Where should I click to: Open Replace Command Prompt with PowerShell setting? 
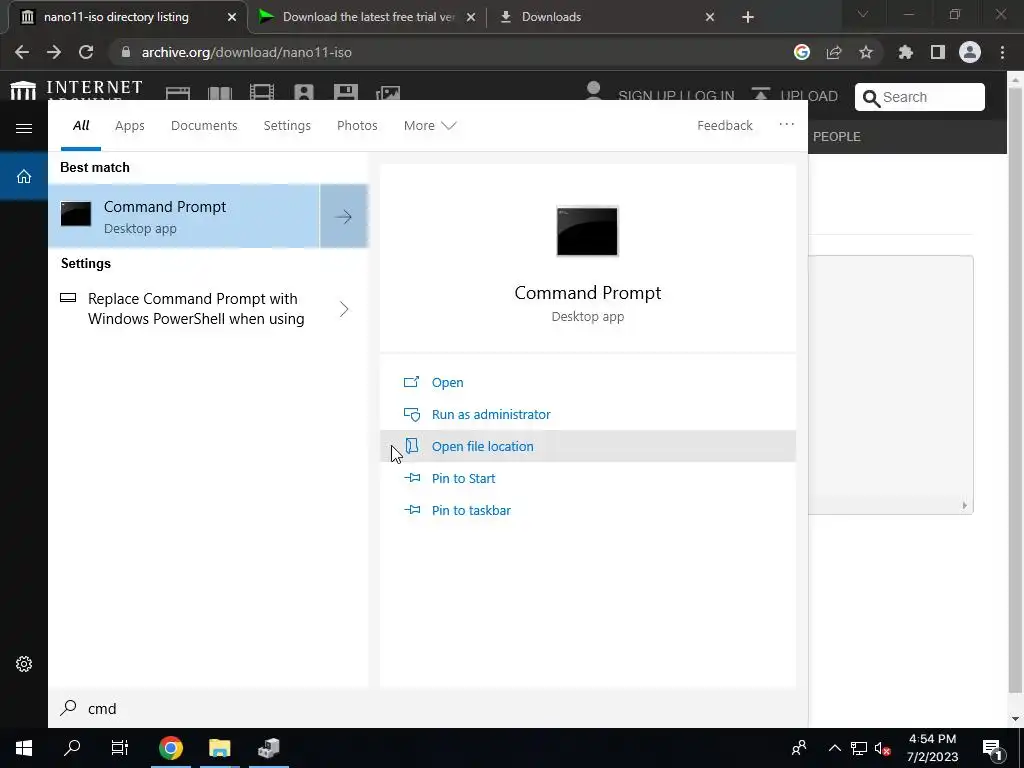pyautogui.click(x=196, y=308)
